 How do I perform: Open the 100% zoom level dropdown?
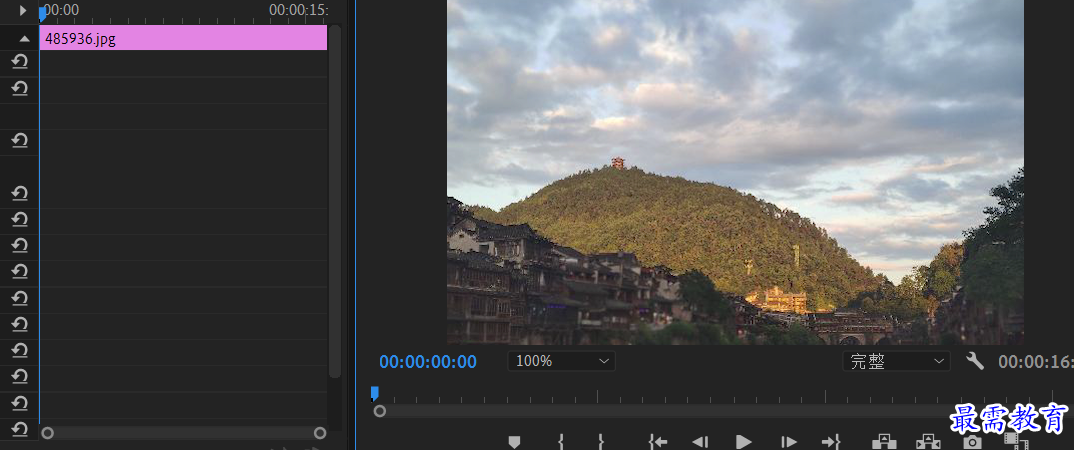[562, 361]
